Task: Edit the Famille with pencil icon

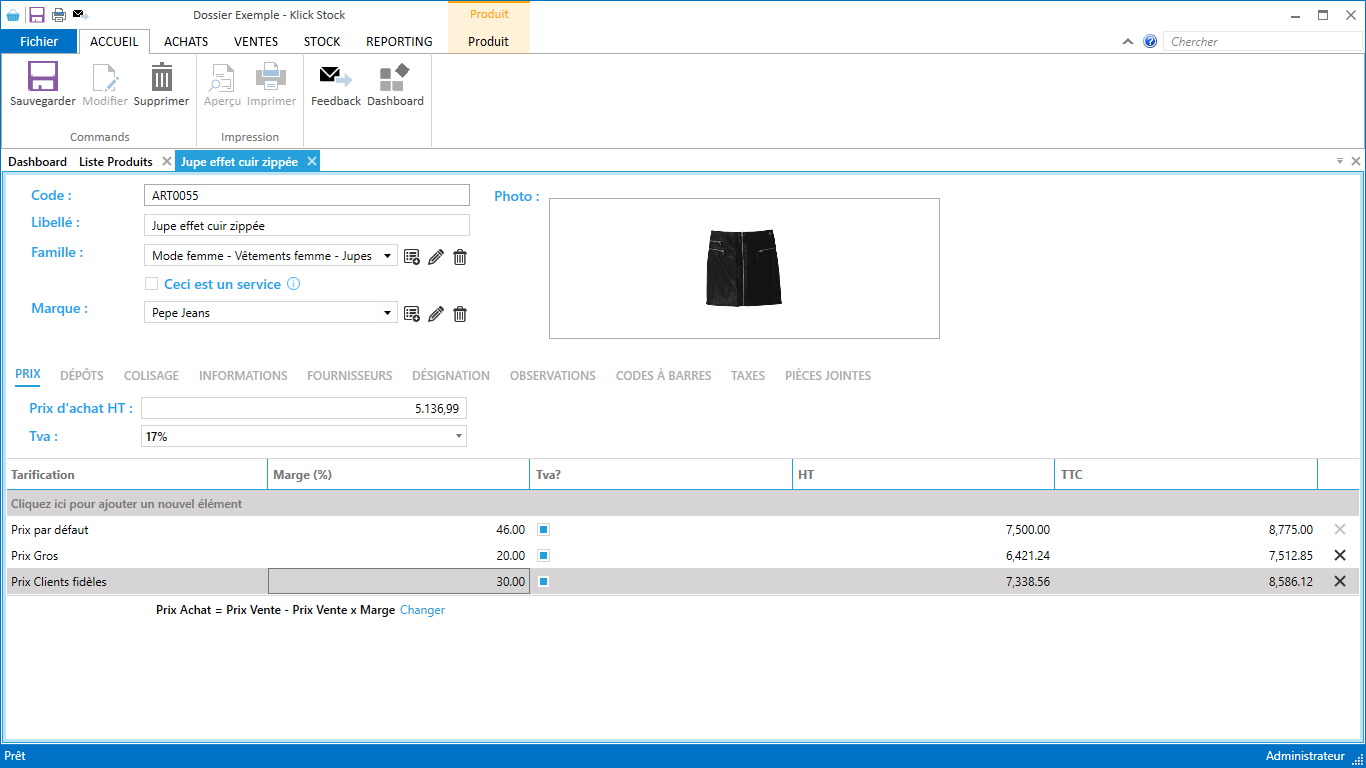Action: pos(436,257)
